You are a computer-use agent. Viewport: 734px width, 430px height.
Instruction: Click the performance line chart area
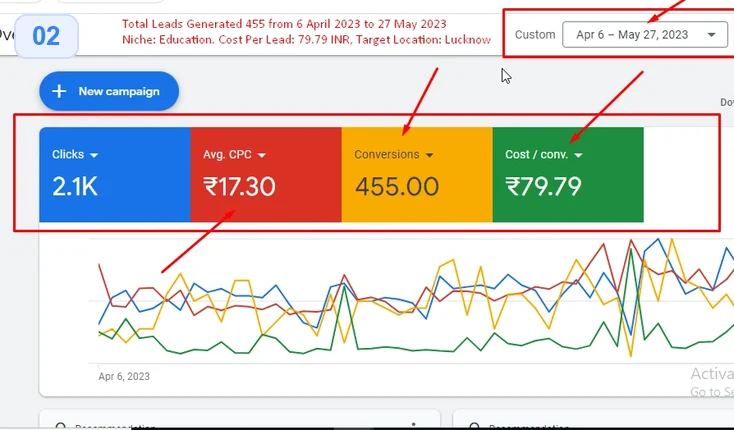tap(412, 299)
